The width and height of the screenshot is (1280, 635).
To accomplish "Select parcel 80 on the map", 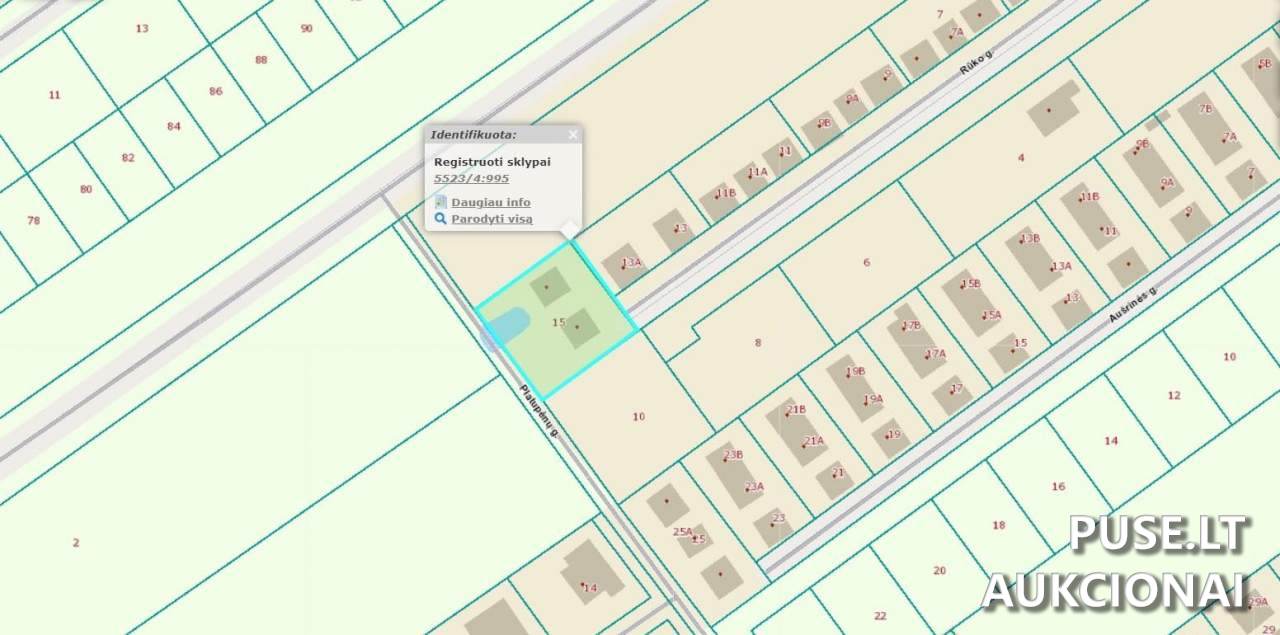I will click(x=86, y=189).
